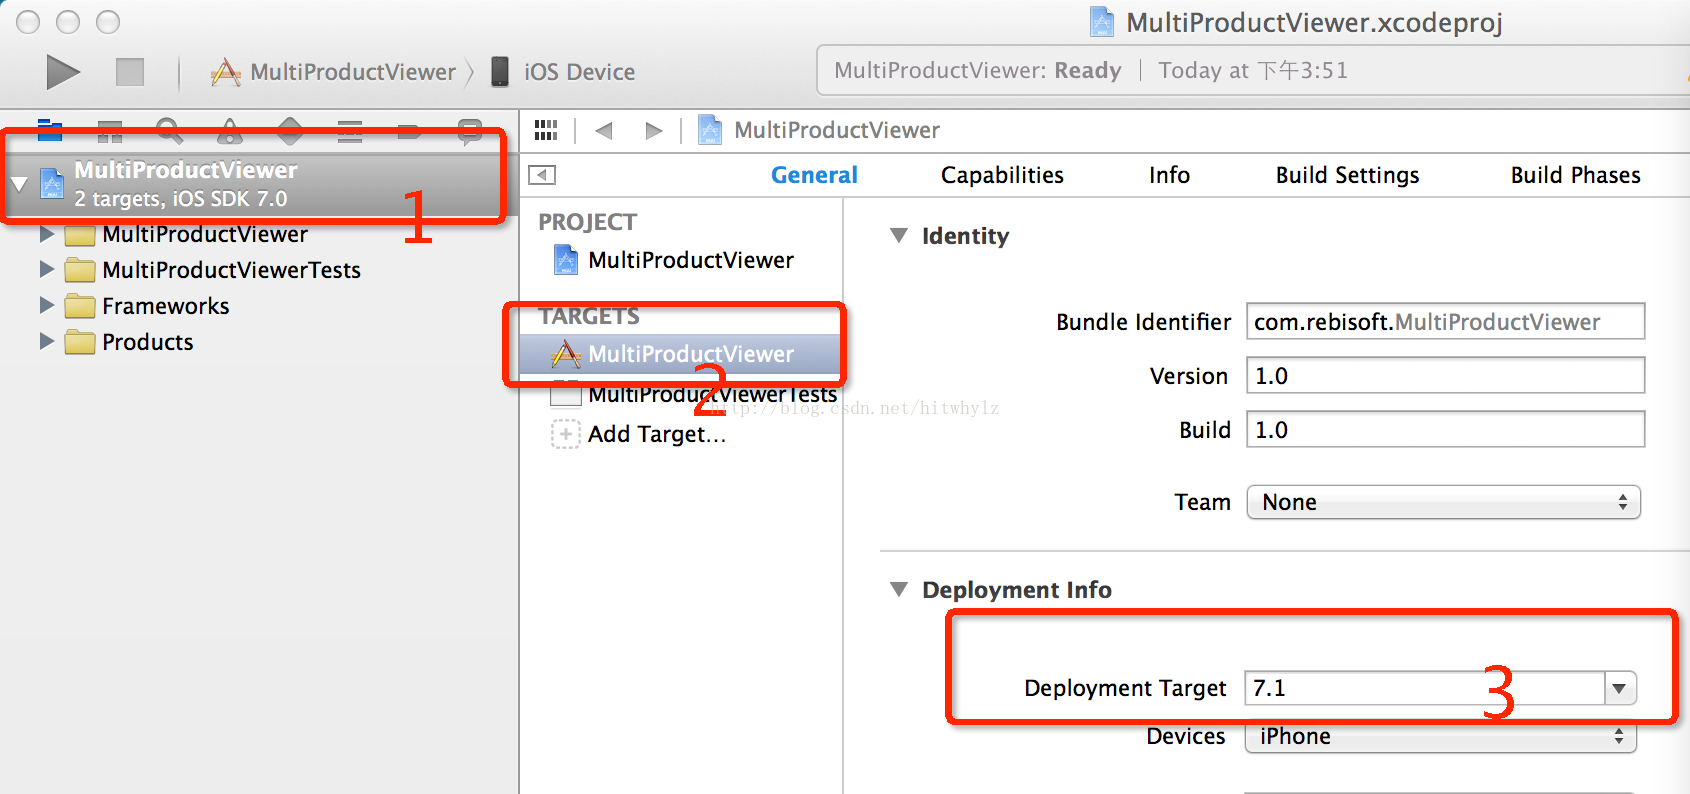1690x794 pixels.
Task: Open the Breakpoint navigator icon
Action: click(410, 130)
